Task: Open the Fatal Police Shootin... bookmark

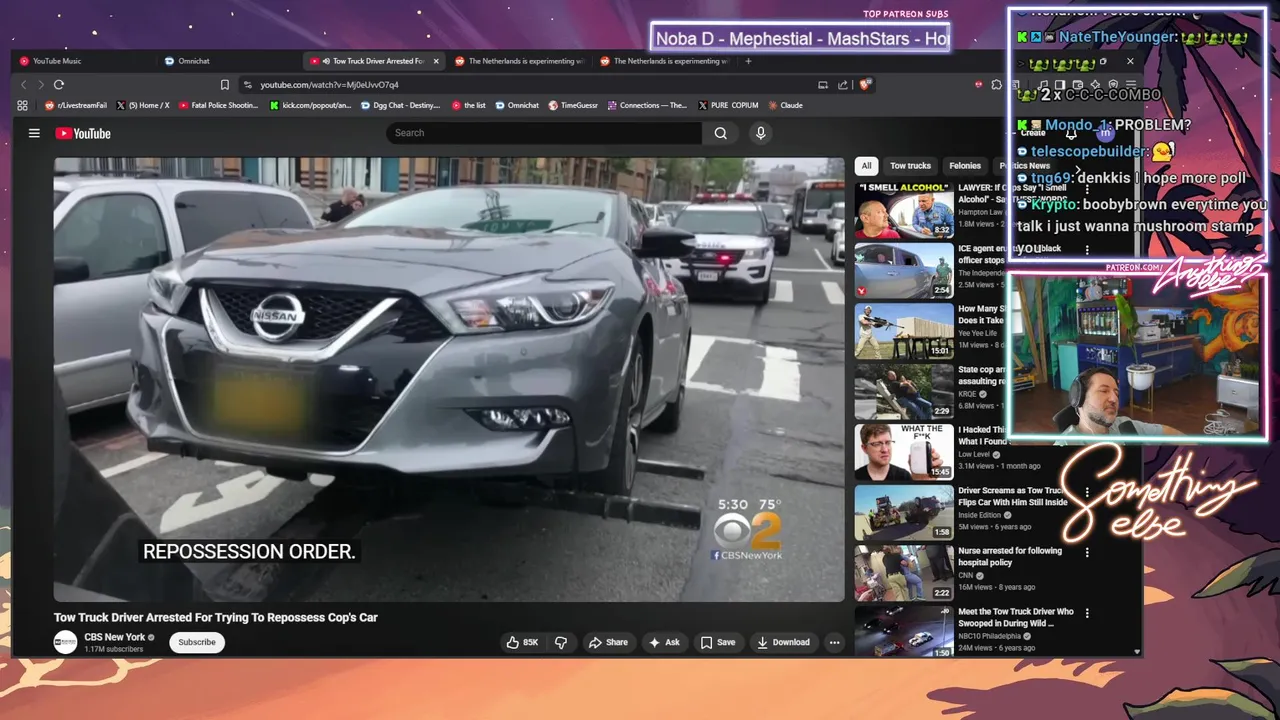Action: (218, 105)
